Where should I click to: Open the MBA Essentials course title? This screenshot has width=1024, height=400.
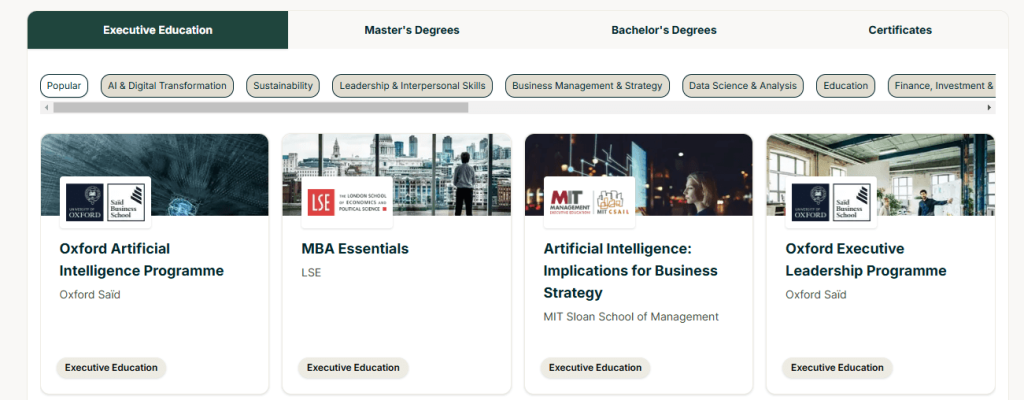click(x=355, y=248)
